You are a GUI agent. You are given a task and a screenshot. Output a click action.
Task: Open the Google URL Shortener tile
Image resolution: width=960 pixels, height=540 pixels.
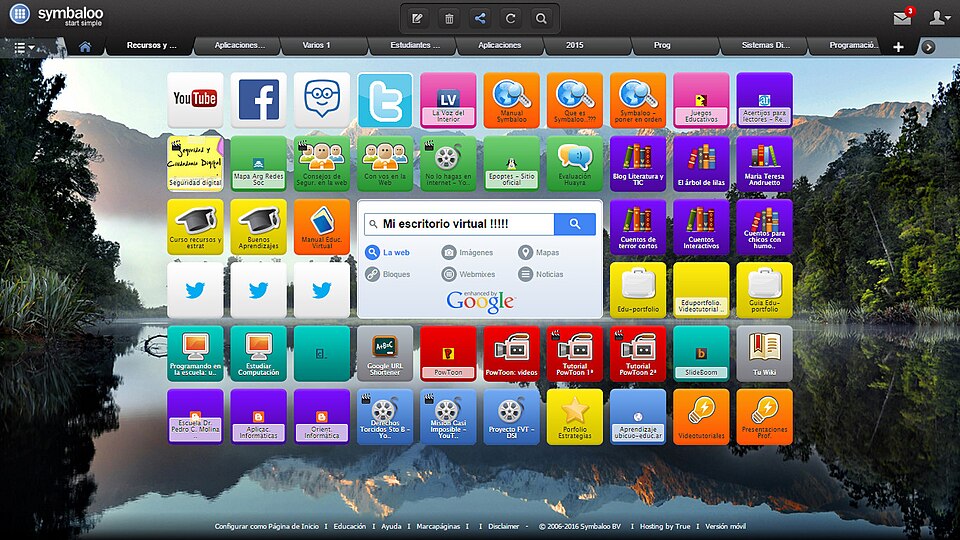point(385,353)
